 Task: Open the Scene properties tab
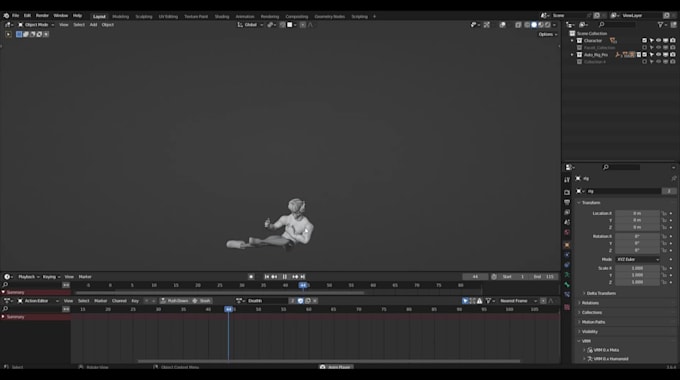coord(567,222)
